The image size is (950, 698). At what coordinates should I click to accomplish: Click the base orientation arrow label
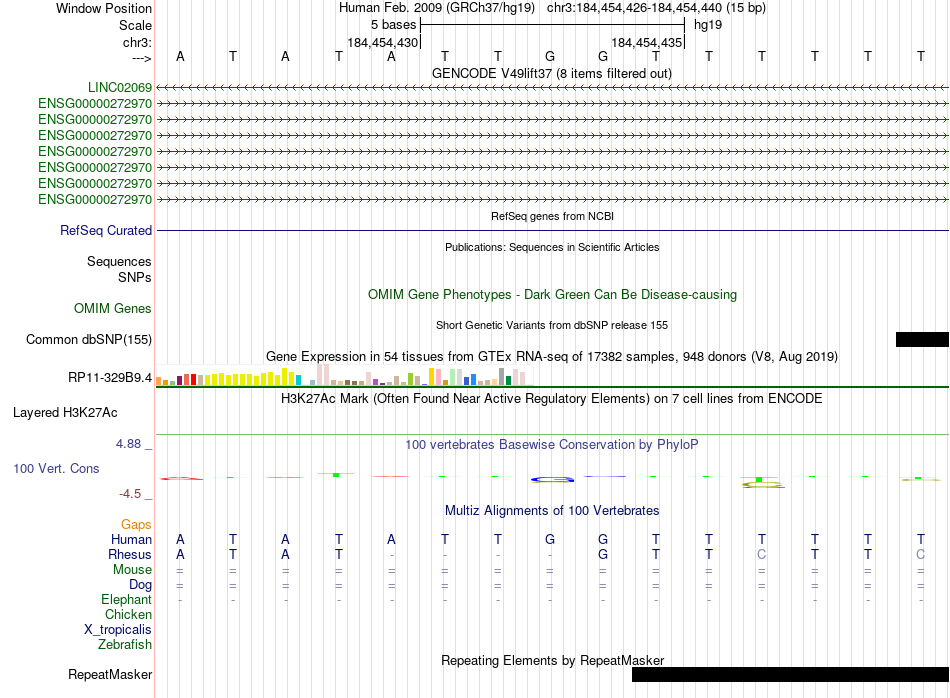coord(141,58)
